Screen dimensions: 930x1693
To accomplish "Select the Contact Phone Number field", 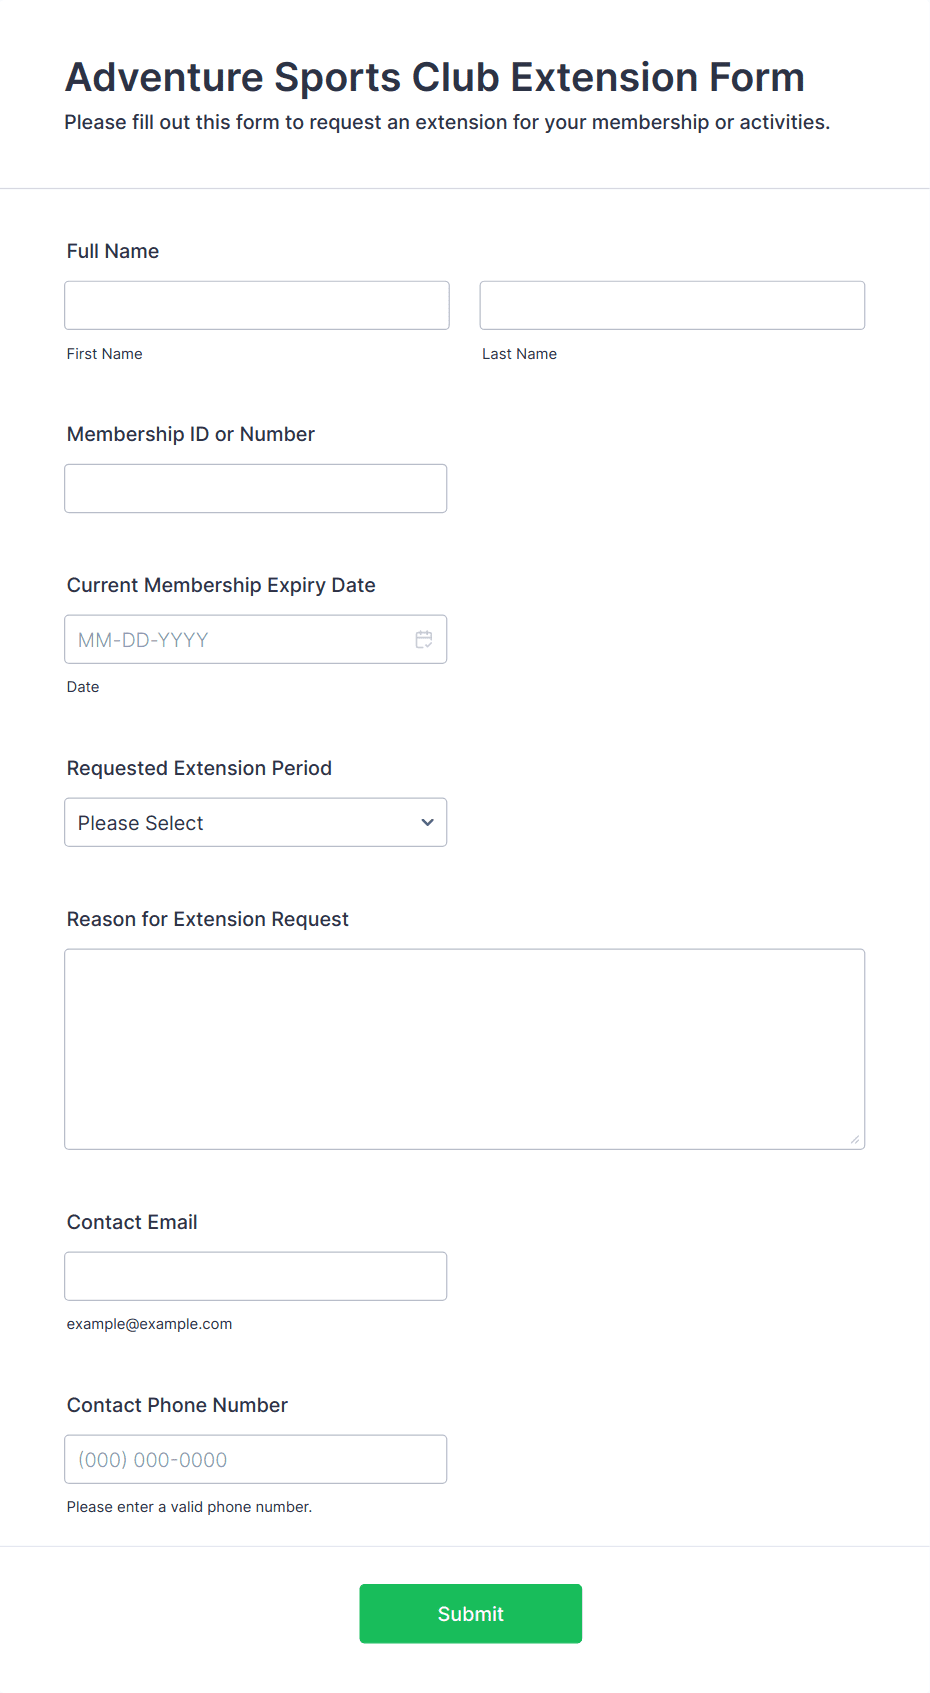I will 256,1459.
